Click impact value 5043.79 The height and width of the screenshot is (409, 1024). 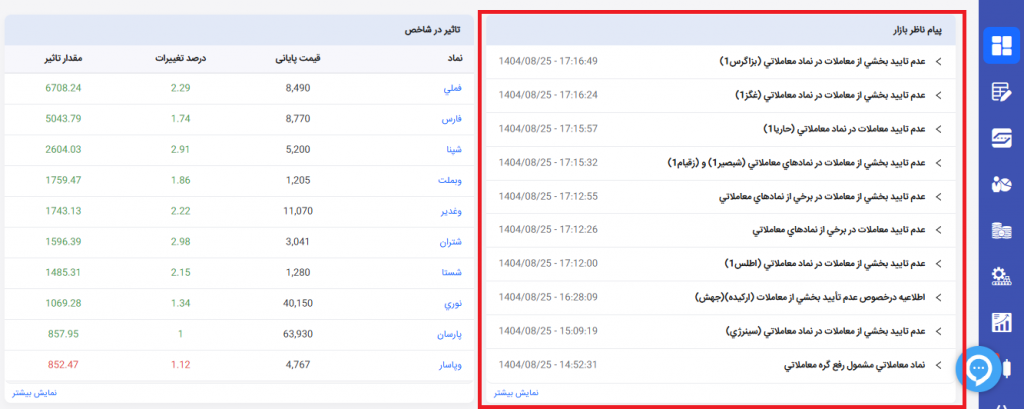pos(63,119)
